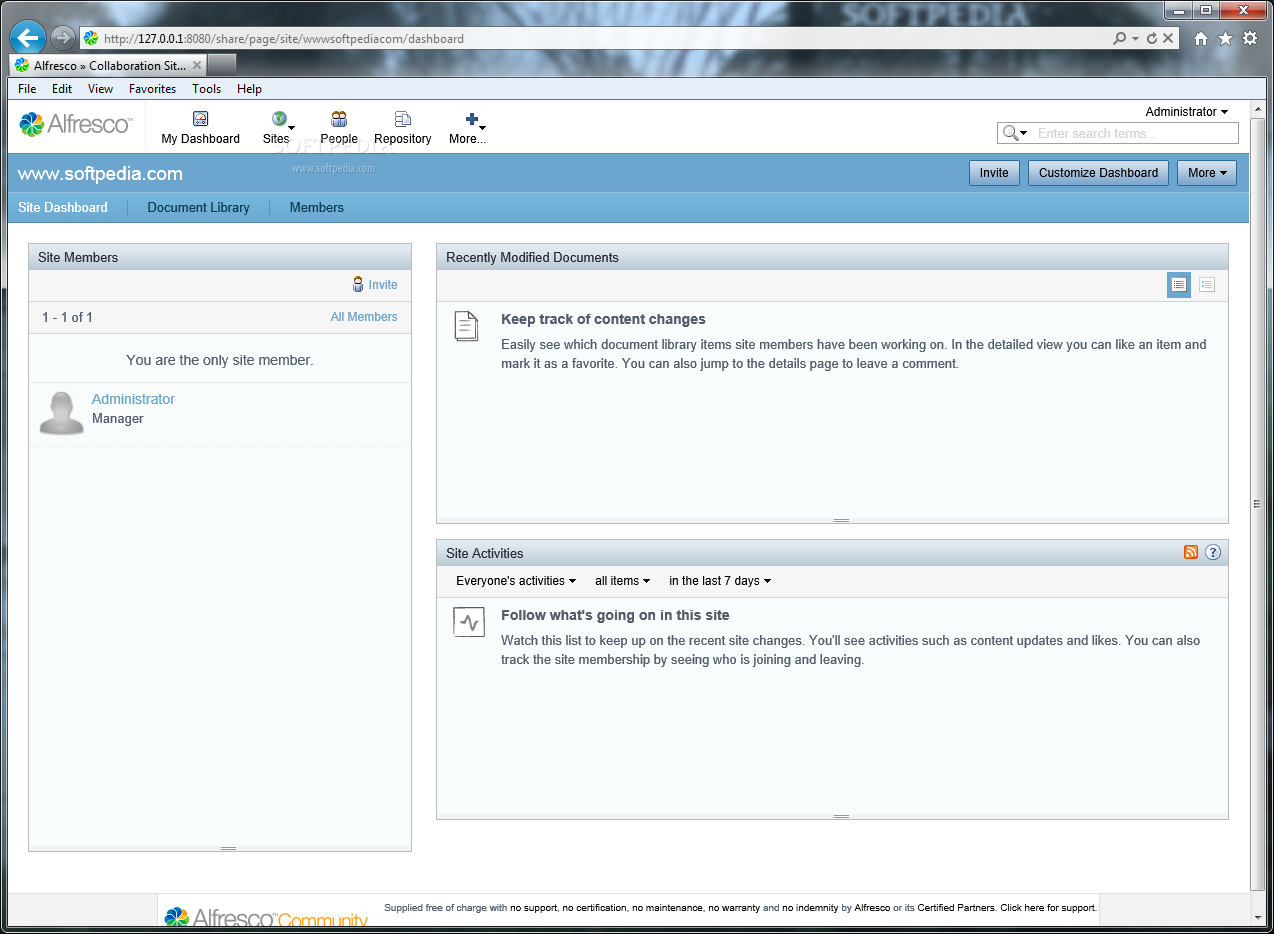Go back with browser back arrow
1274x934 pixels.
[27, 38]
